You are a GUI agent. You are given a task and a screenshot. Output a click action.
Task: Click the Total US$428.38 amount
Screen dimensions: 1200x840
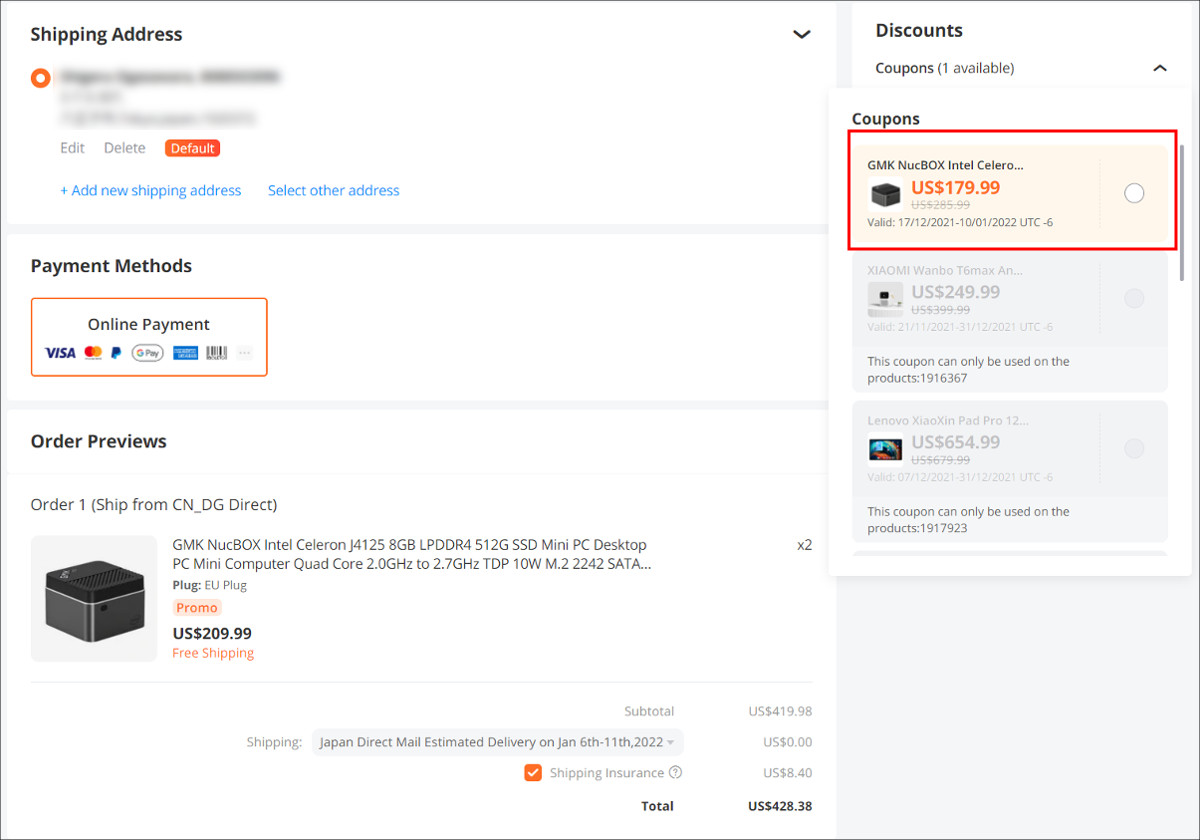780,806
